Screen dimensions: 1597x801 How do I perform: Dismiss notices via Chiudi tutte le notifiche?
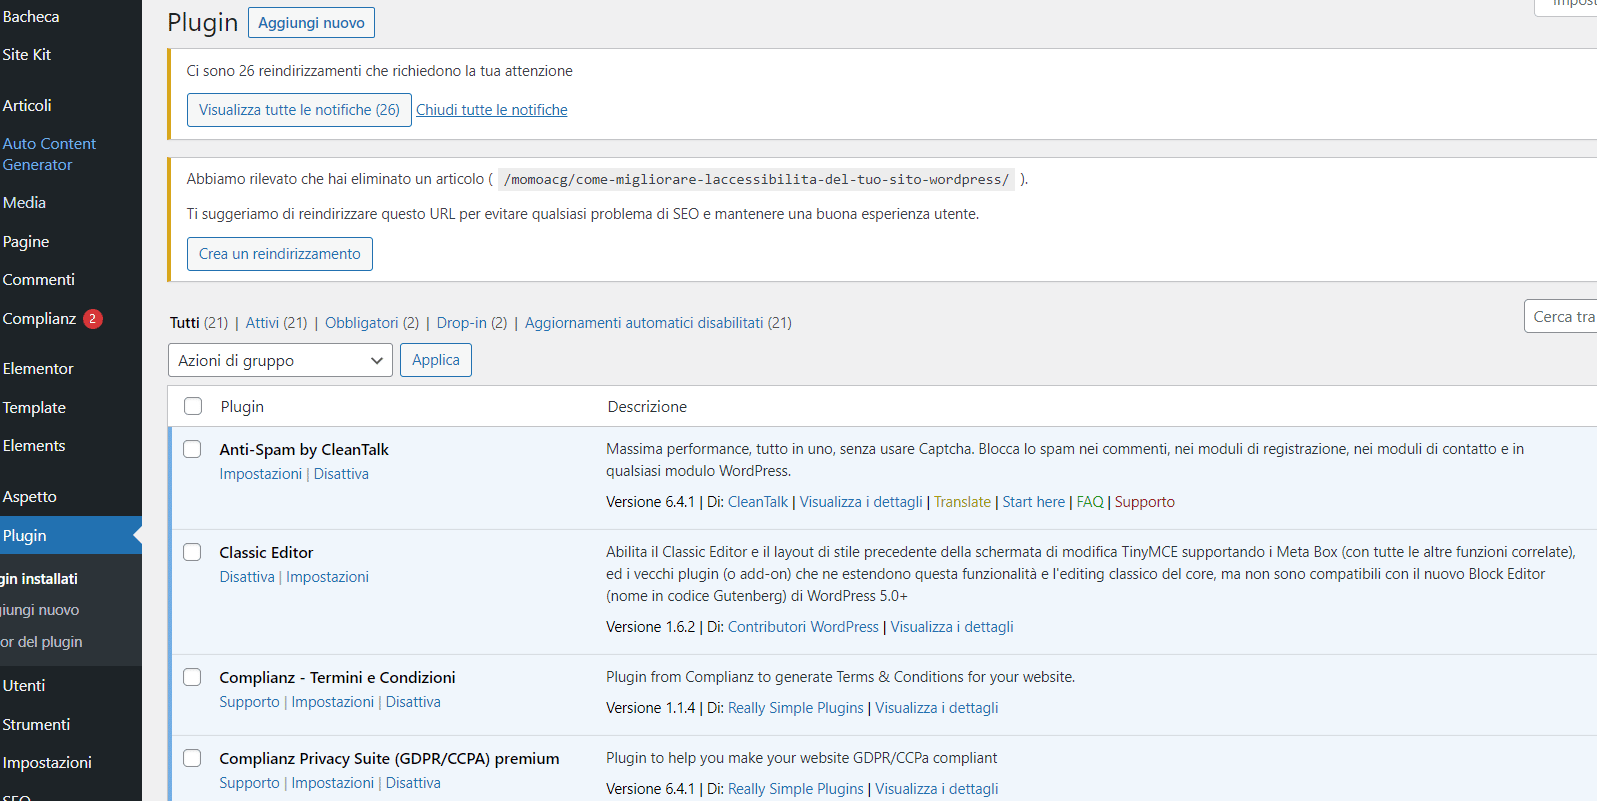pyautogui.click(x=491, y=110)
